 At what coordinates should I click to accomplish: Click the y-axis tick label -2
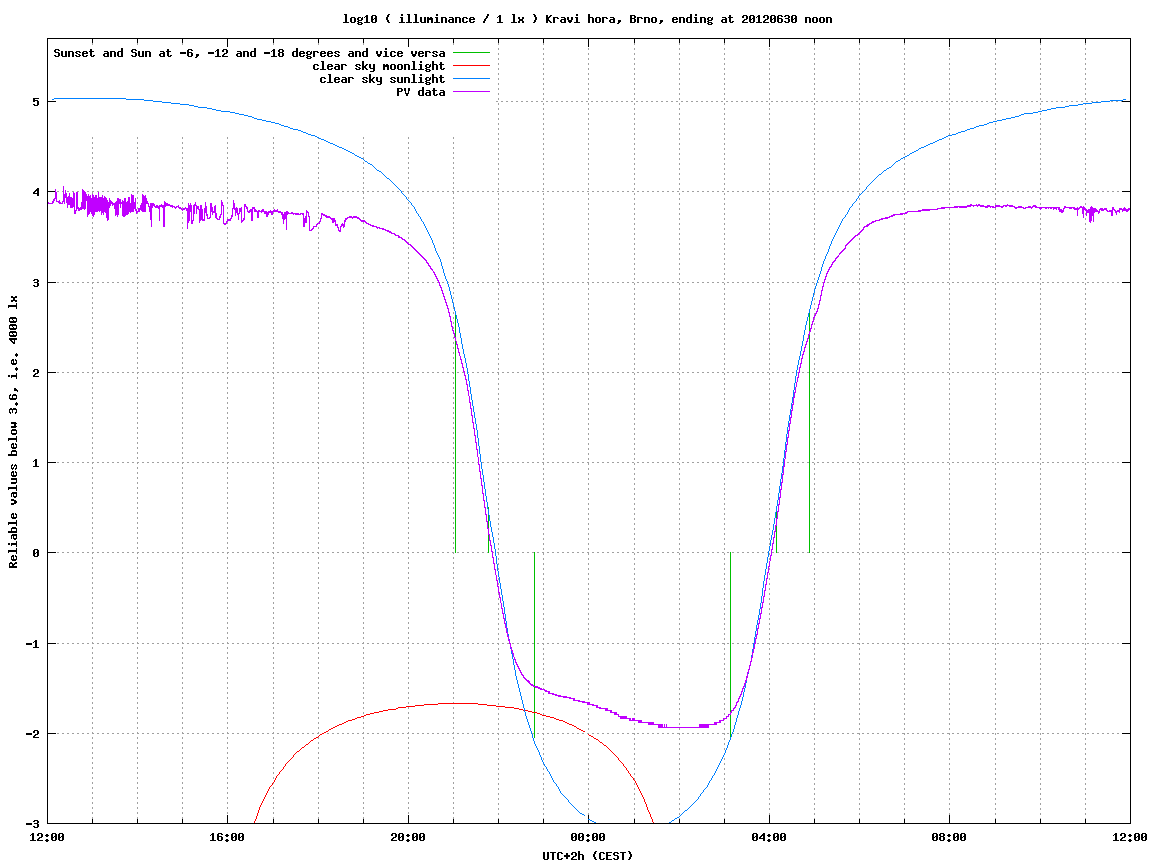point(32,734)
